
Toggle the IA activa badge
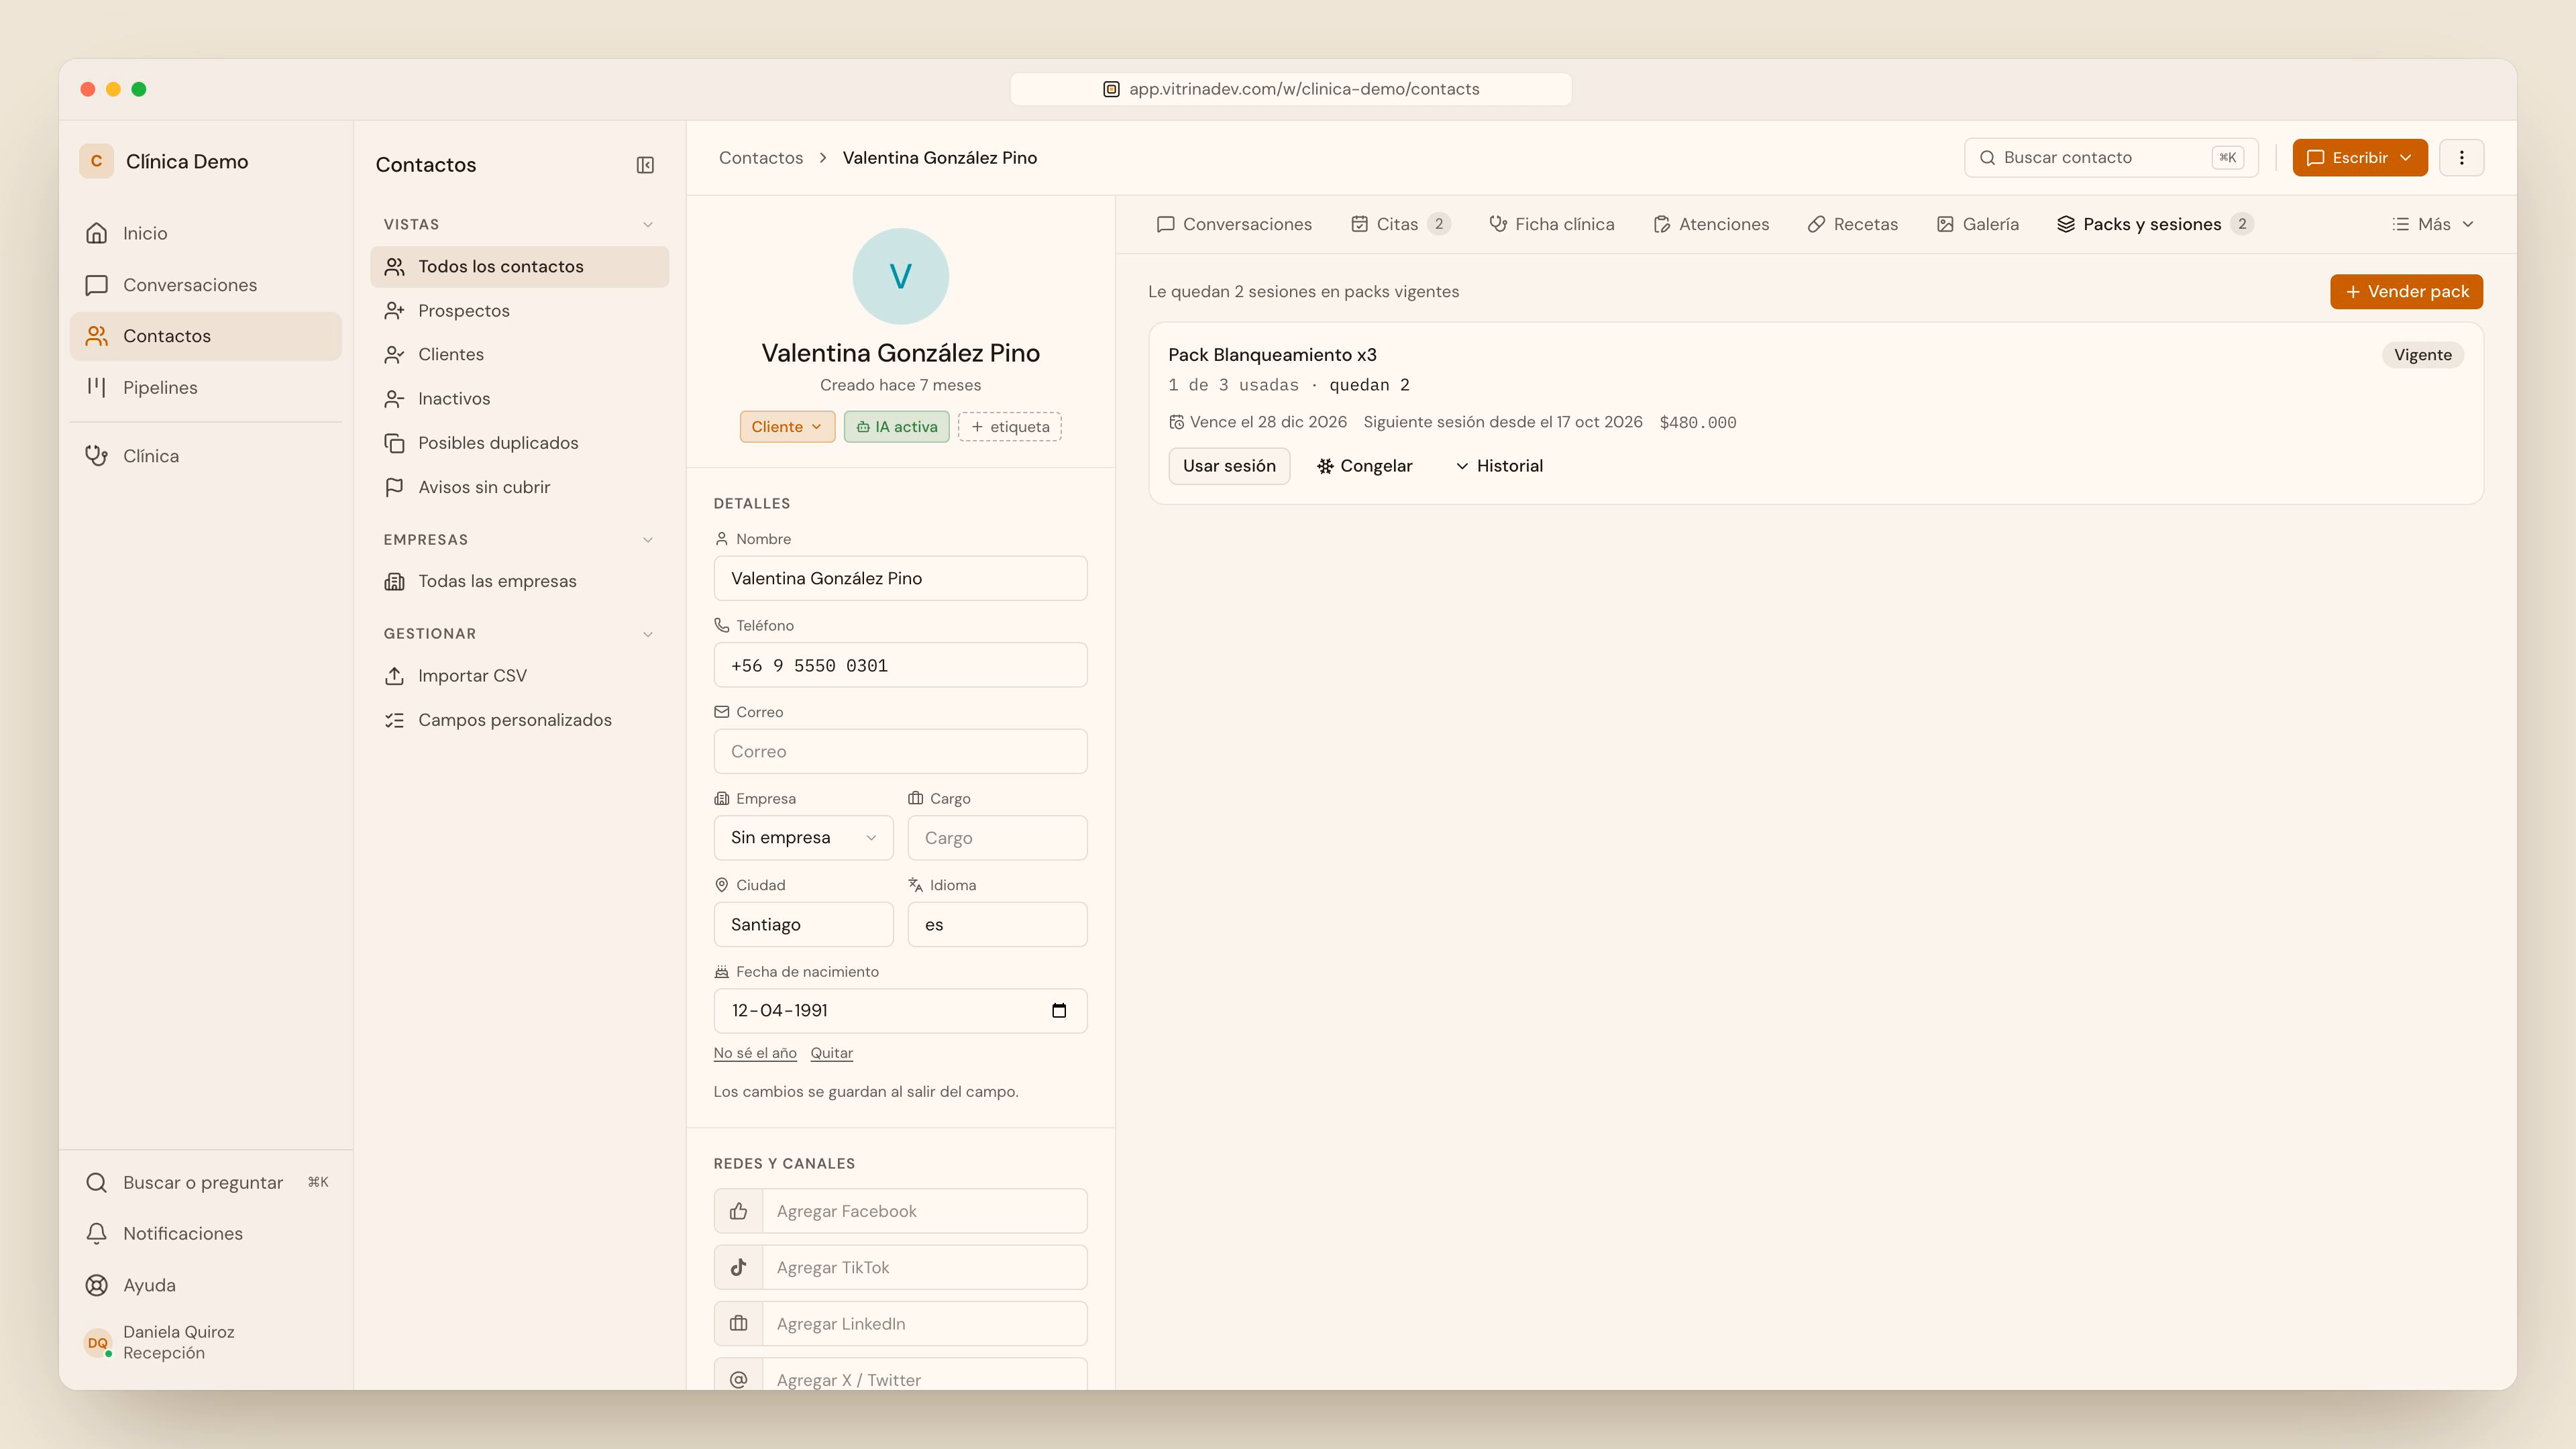(897, 427)
